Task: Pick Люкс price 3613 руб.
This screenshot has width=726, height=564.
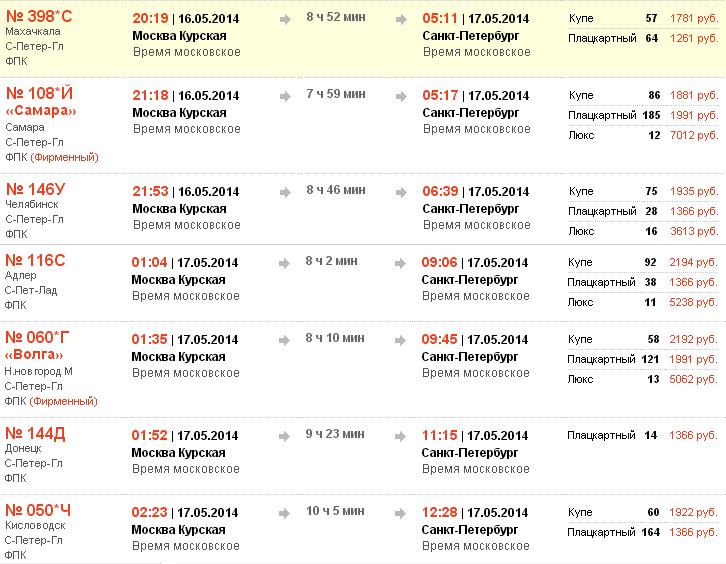Action: tap(694, 231)
